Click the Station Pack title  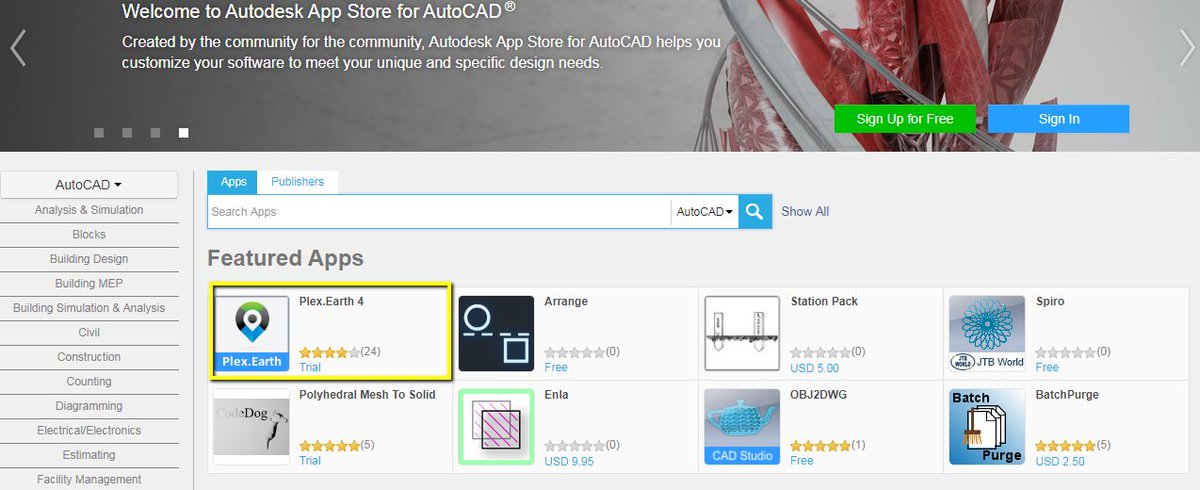pos(824,301)
